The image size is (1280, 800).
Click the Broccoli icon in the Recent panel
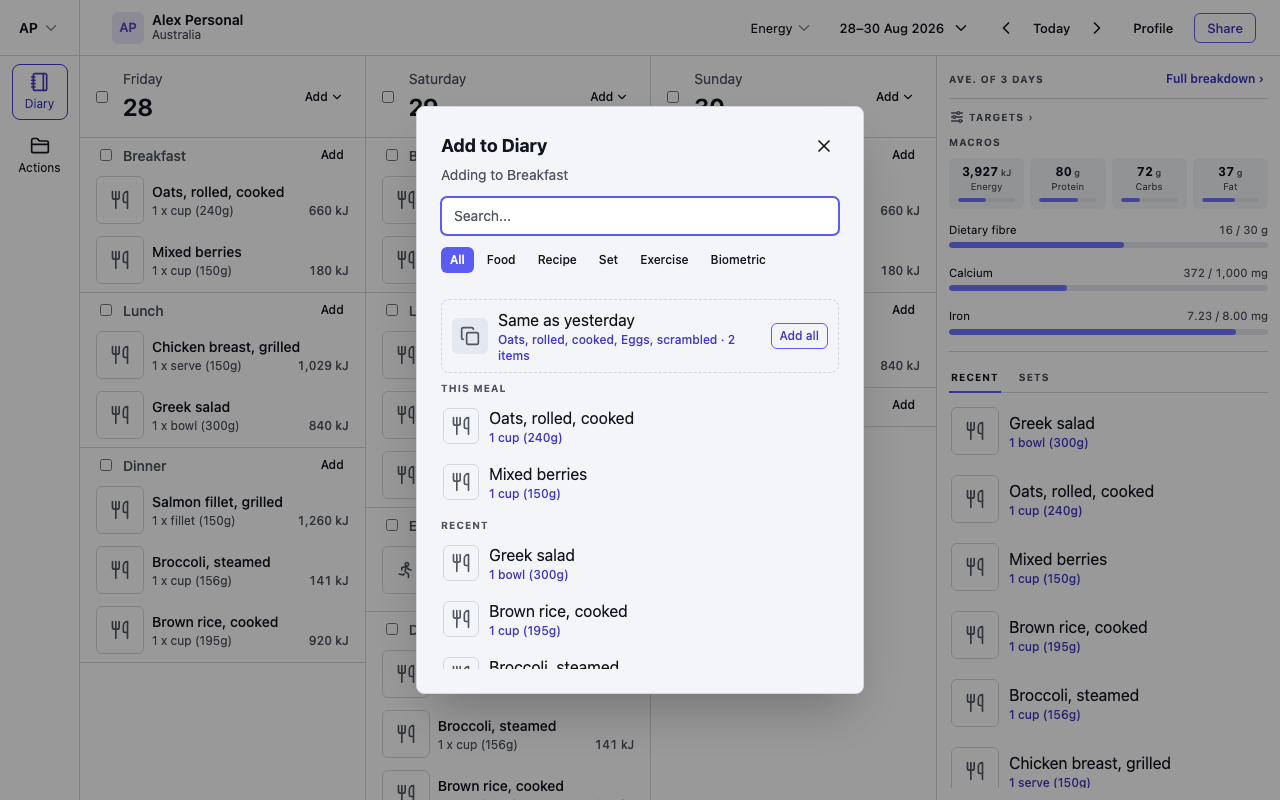975,703
